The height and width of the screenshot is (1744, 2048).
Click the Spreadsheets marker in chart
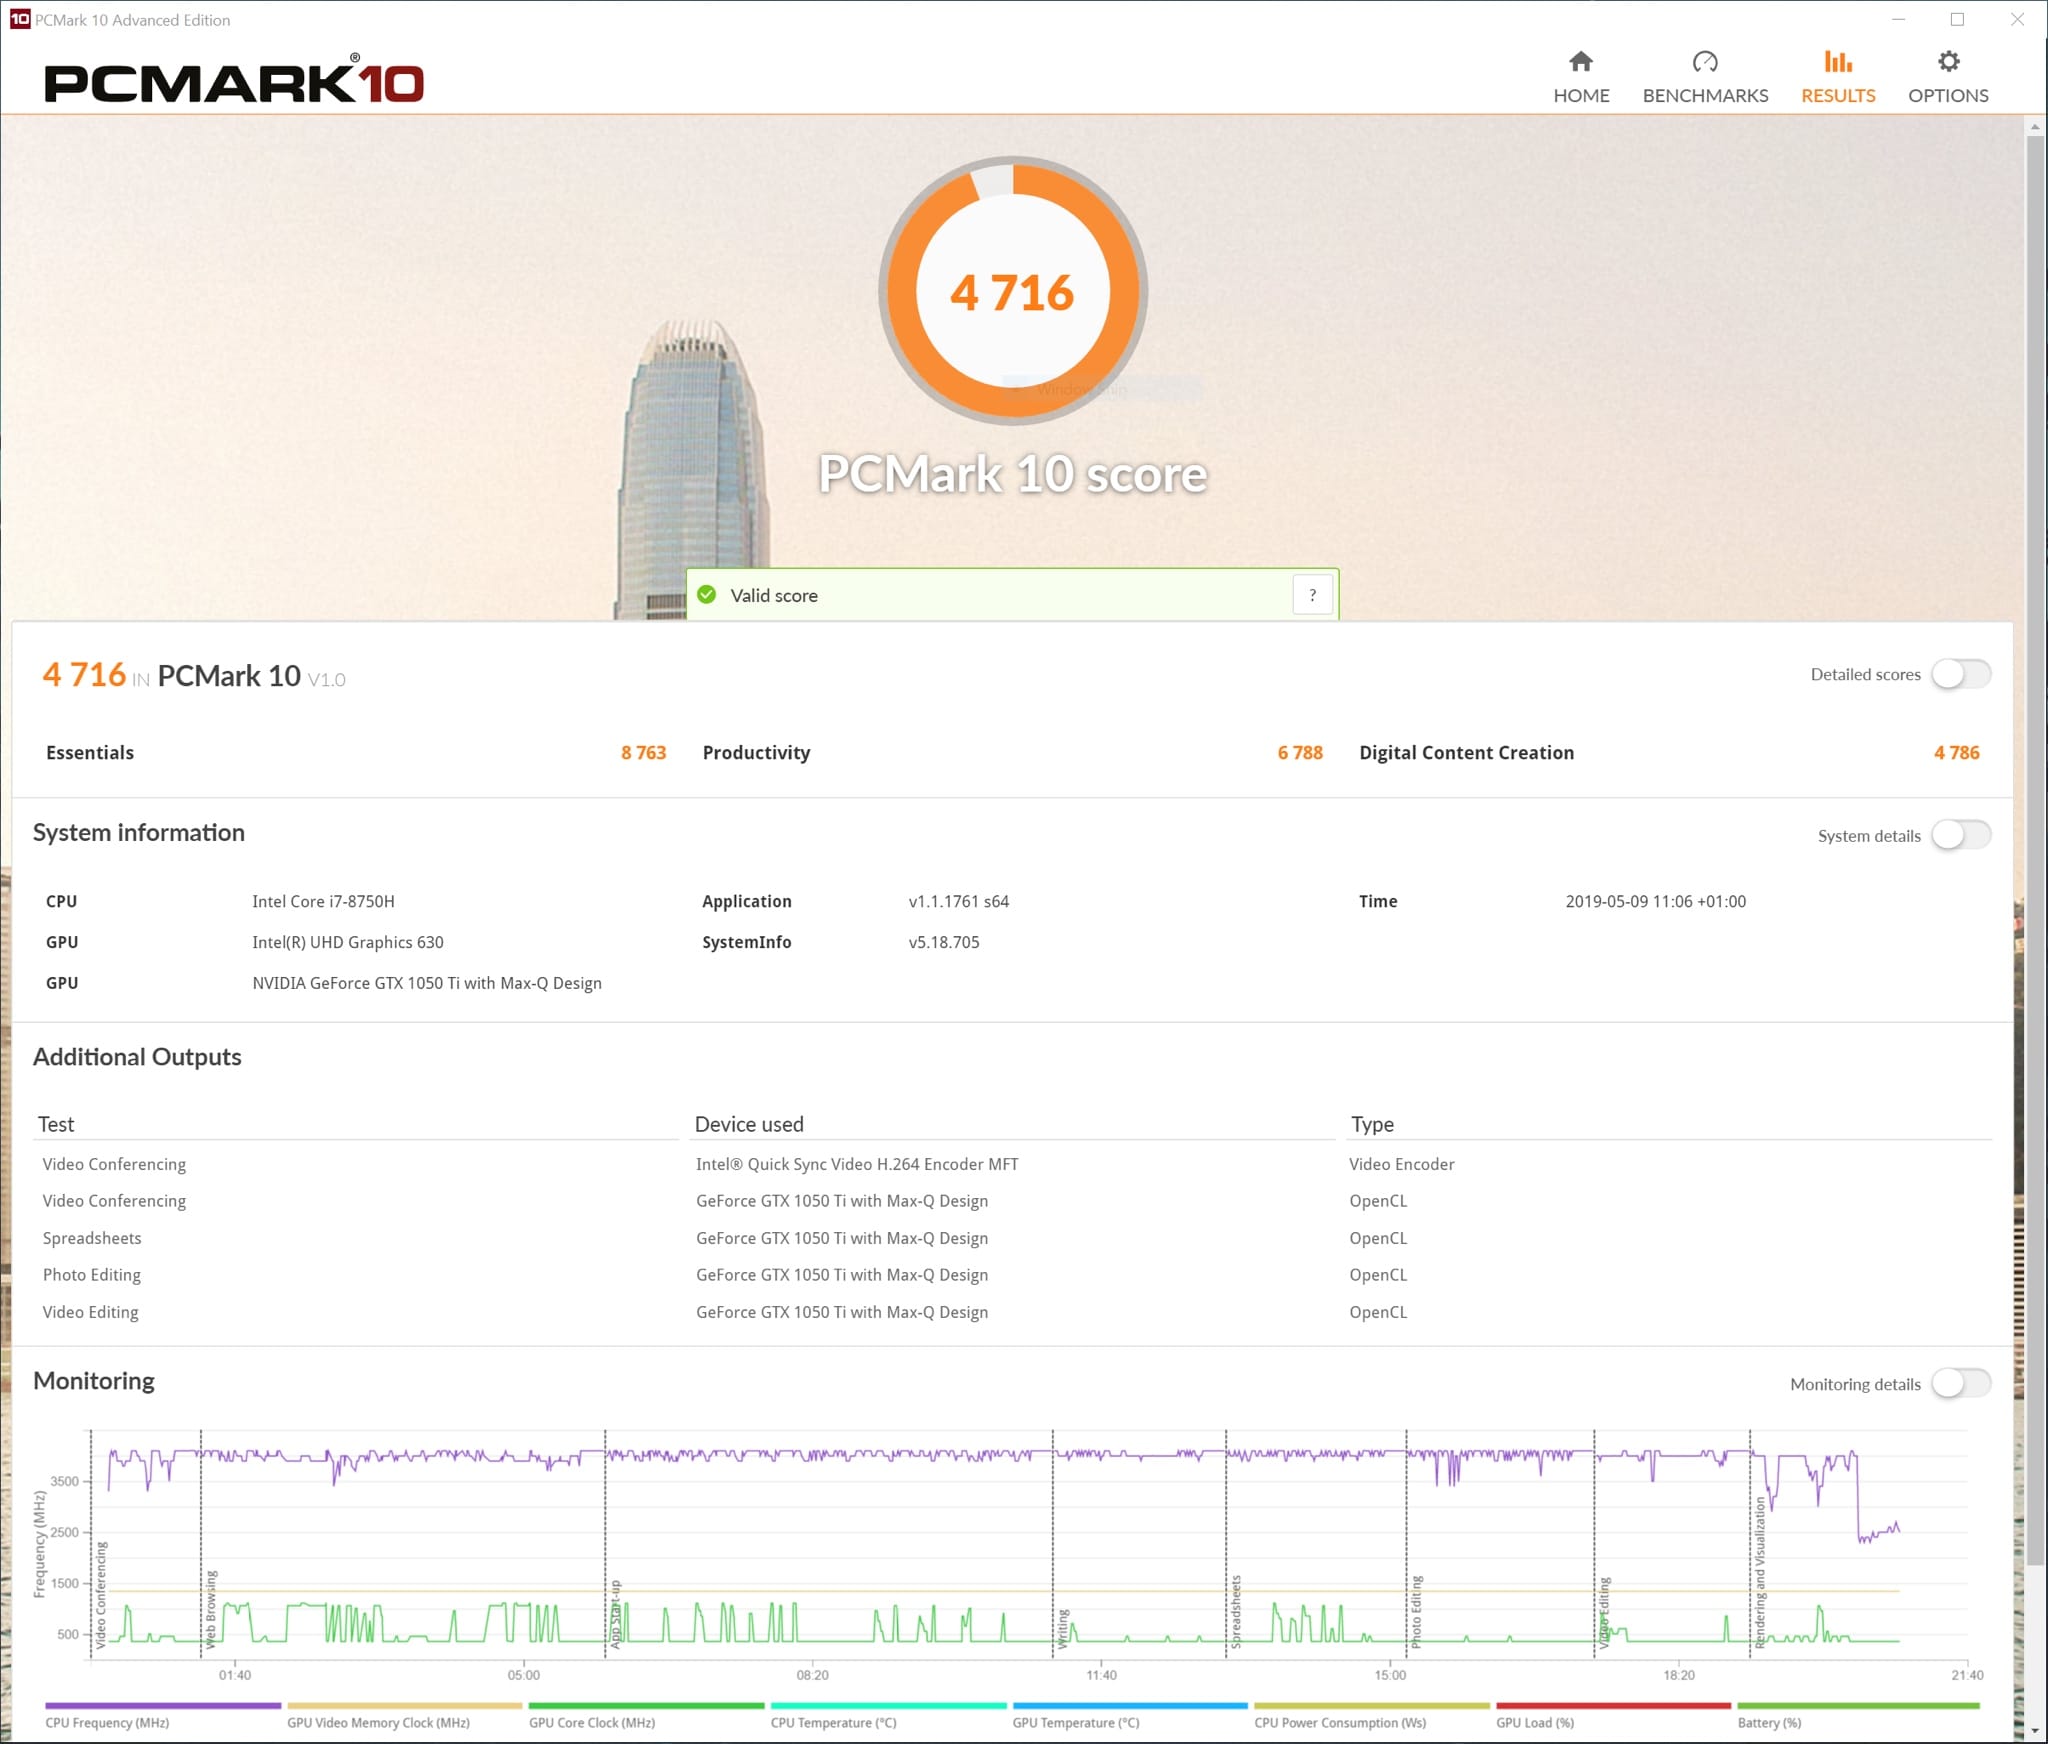1236,1611
